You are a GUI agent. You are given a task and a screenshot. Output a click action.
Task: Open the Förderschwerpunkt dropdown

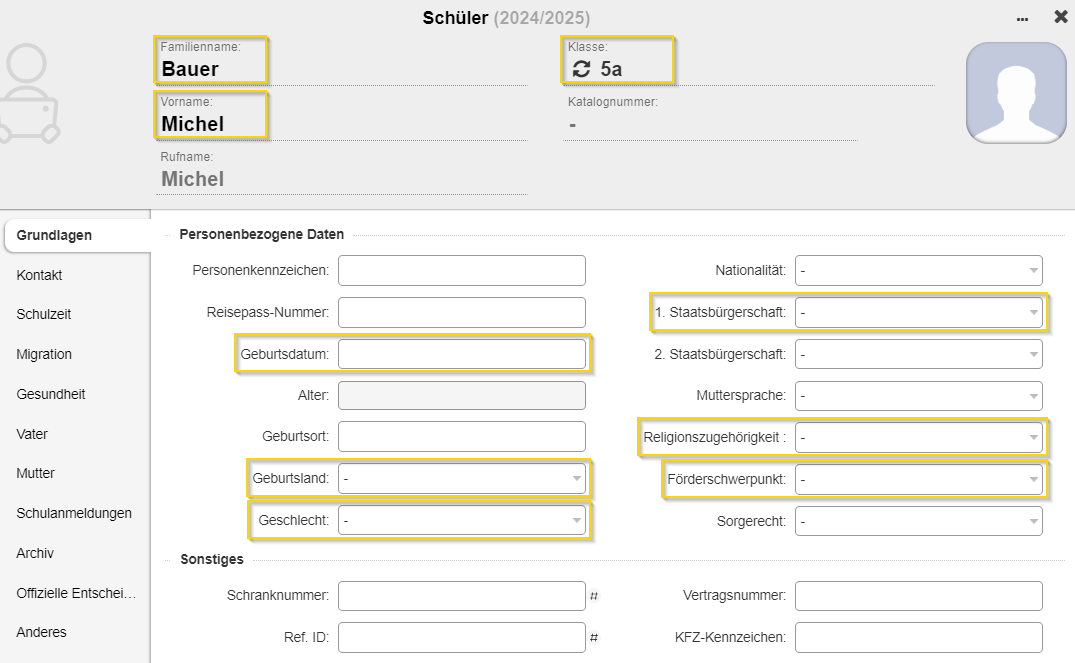point(919,480)
